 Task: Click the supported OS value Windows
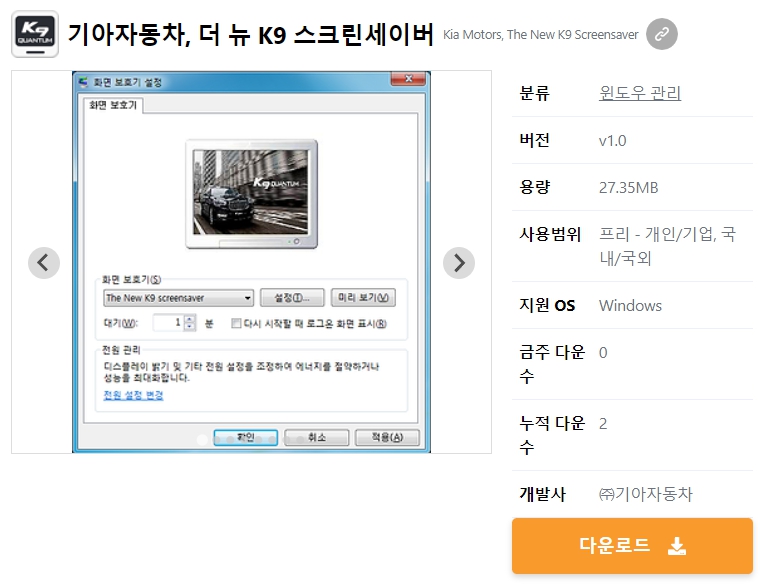tap(630, 306)
